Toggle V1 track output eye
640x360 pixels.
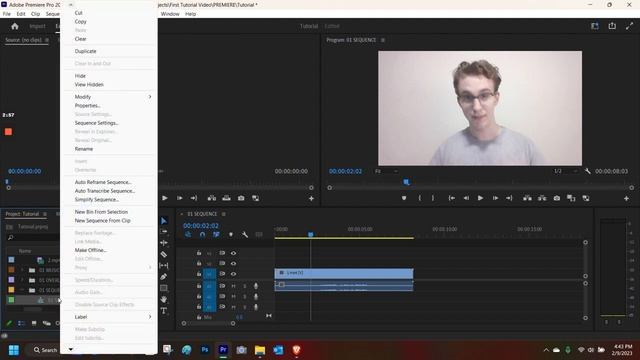click(233, 274)
